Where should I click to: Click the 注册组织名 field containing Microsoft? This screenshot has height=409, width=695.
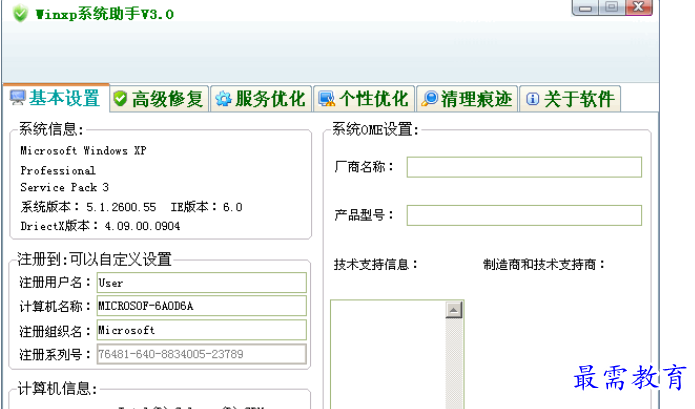click(x=202, y=330)
